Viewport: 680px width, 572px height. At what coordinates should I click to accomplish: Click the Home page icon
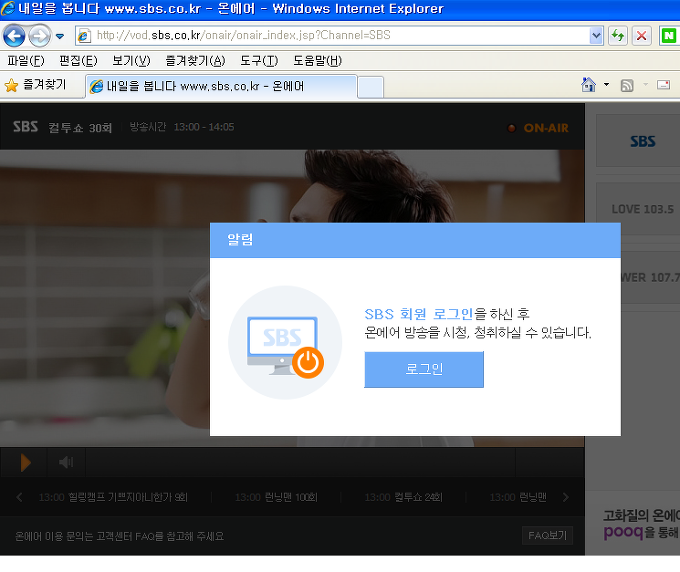click(588, 85)
